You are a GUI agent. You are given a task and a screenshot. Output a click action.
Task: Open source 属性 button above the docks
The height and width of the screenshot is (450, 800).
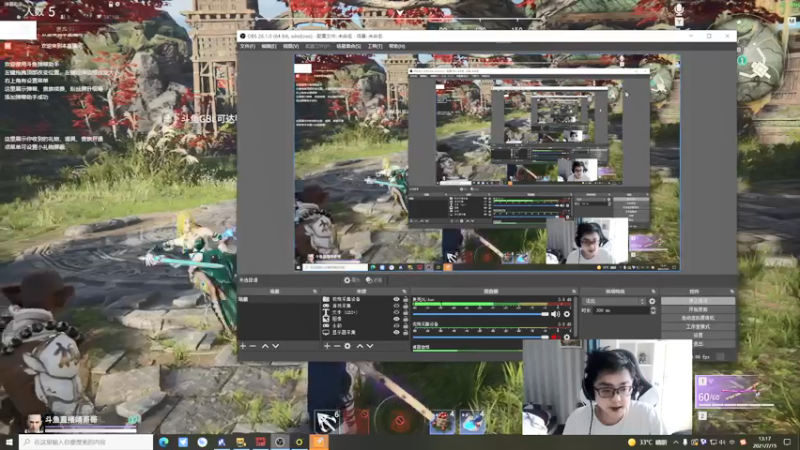(352, 280)
